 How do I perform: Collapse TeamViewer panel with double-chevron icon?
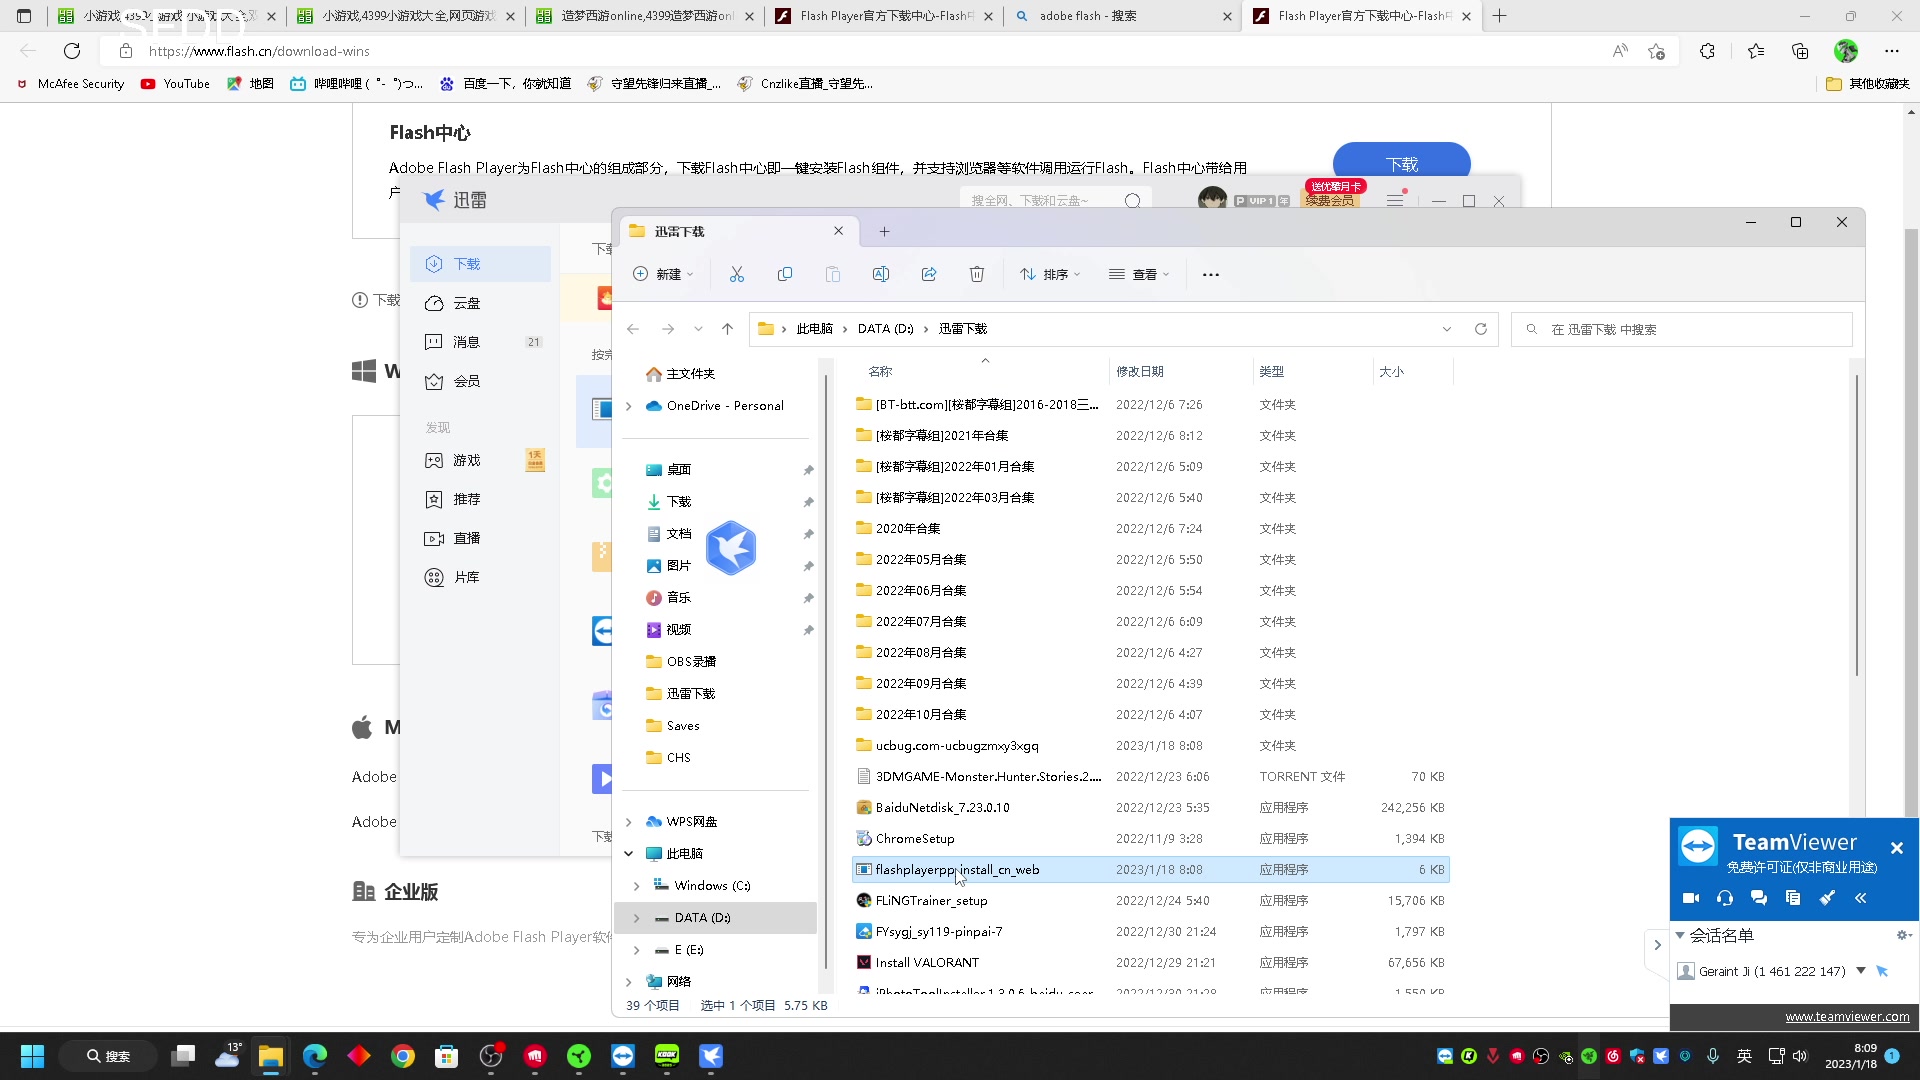tap(1861, 898)
